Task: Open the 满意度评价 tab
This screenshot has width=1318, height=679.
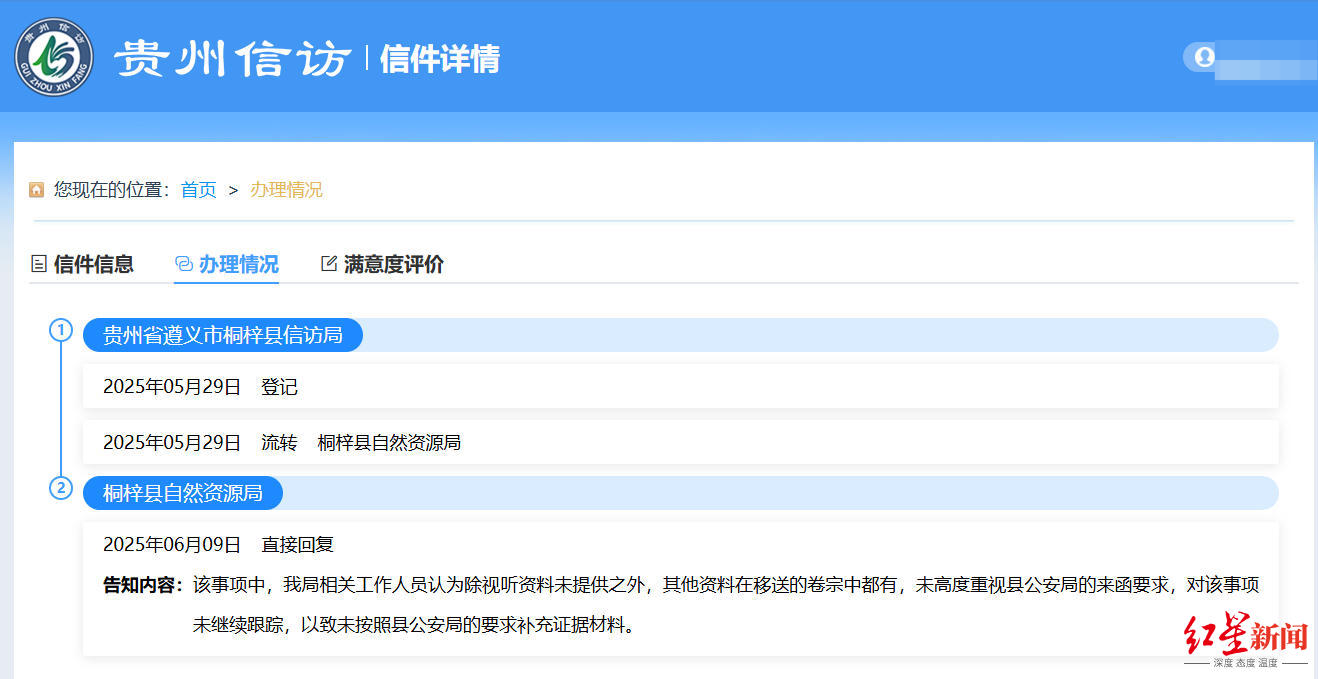Action: (x=394, y=263)
